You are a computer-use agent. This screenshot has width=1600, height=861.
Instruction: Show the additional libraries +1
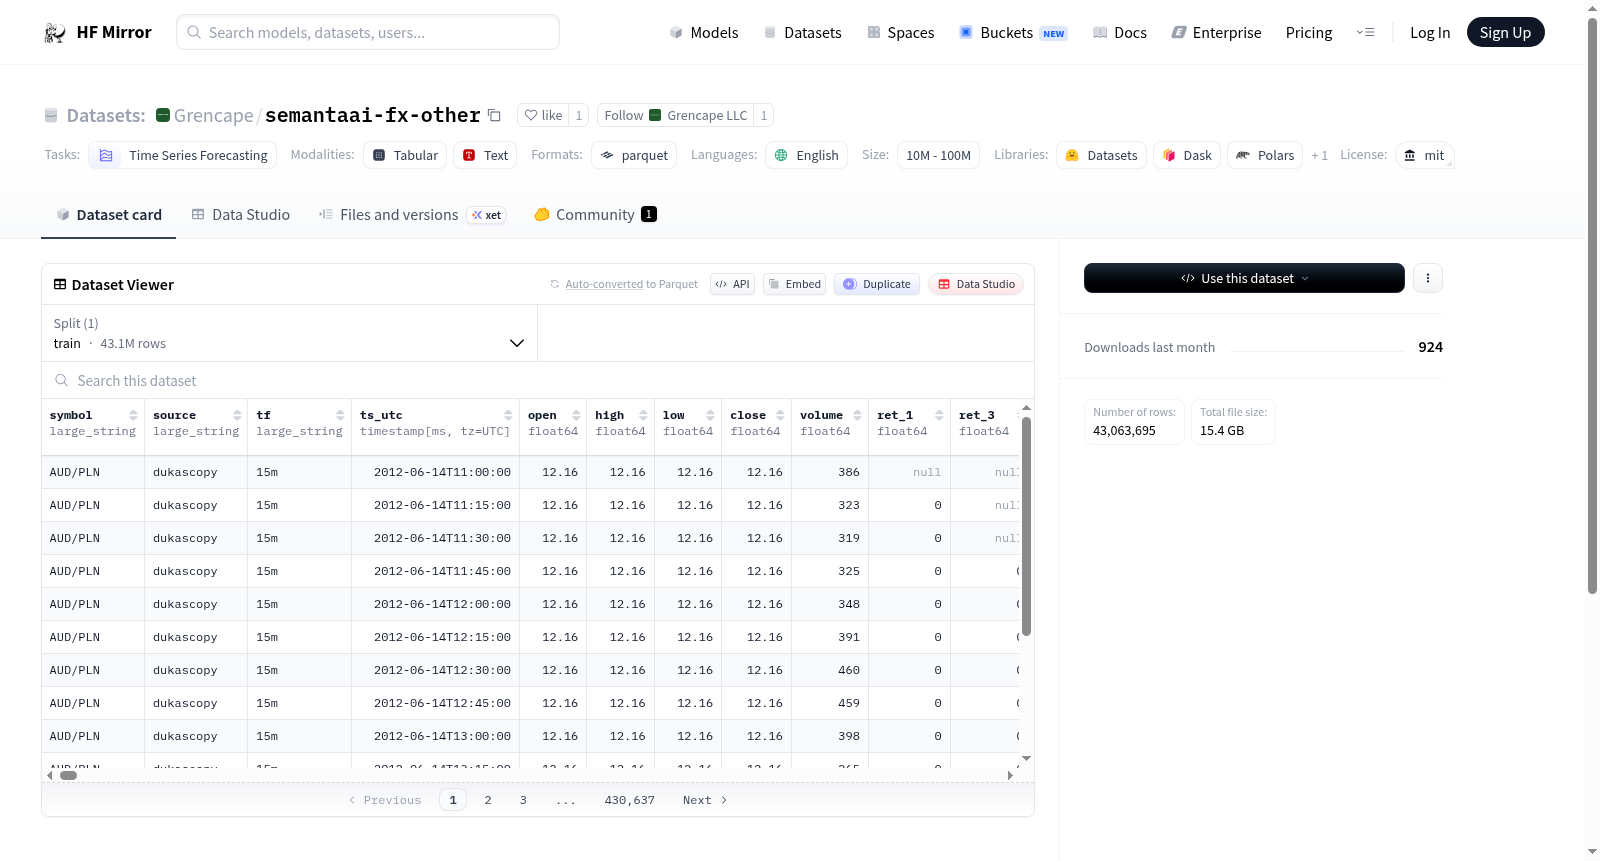coord(1319,155)
